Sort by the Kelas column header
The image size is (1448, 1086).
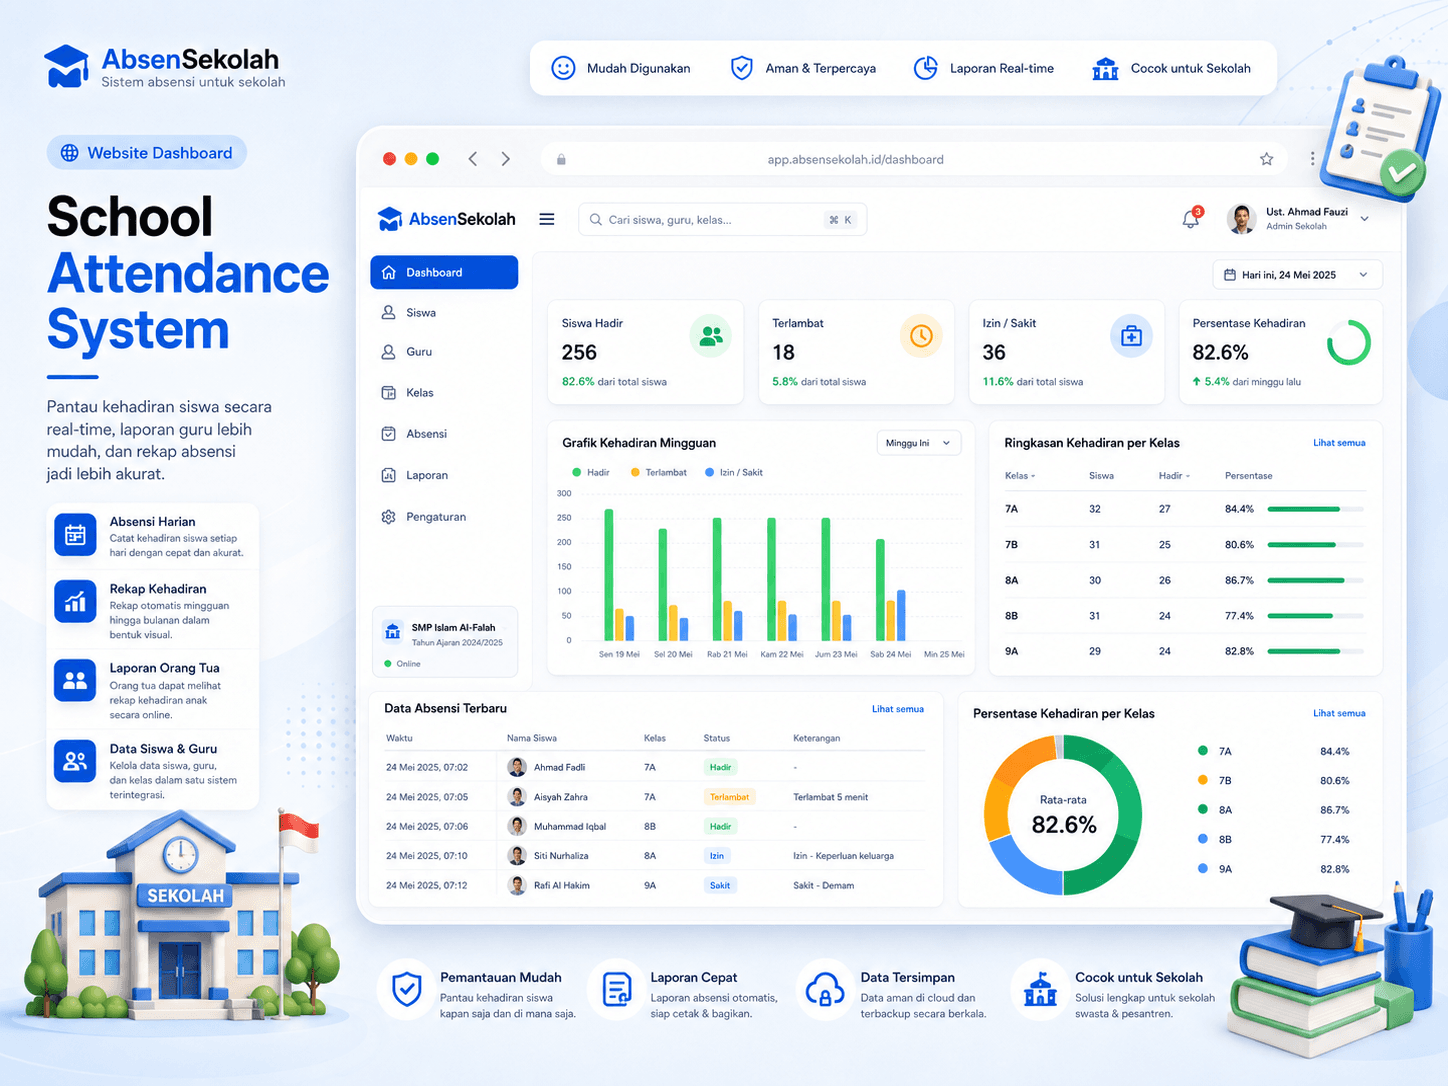click(x=1019, y=476)
